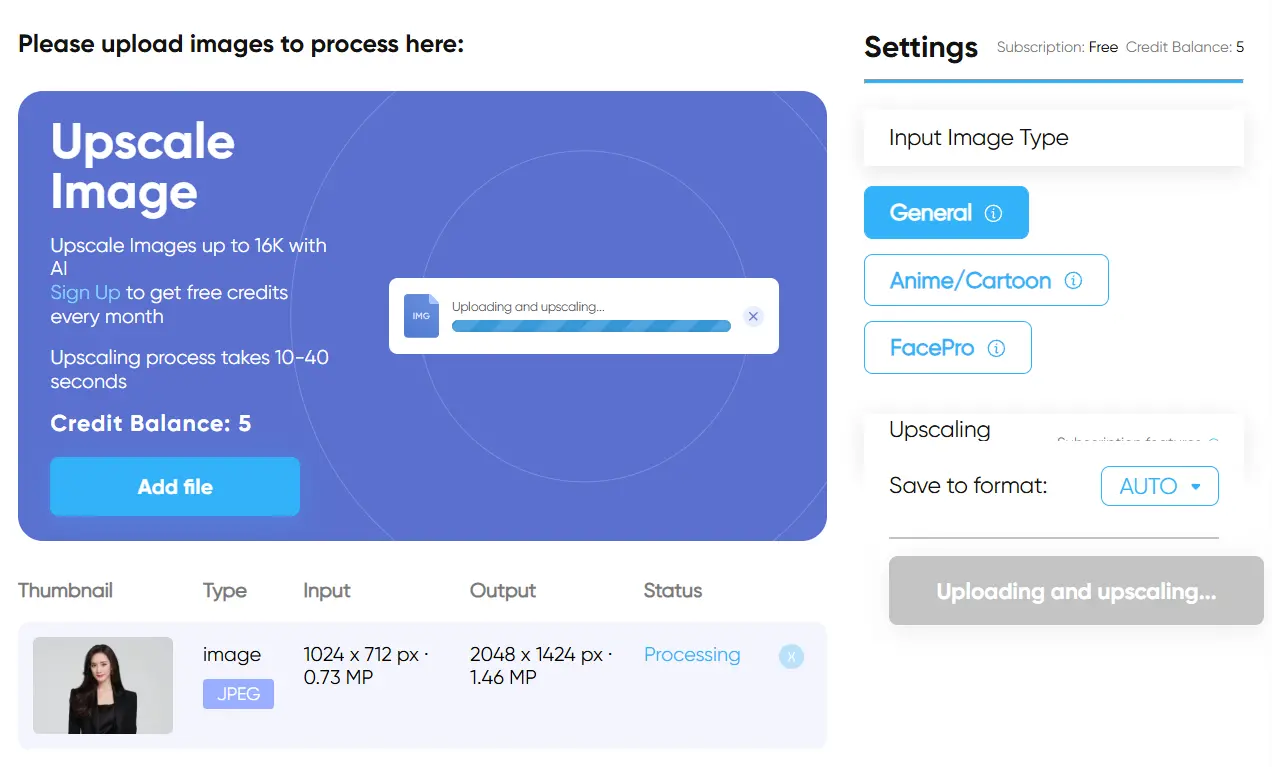Click the uploading progress bar
This screenshot has height=767, width=1272.
click(591, 325)
